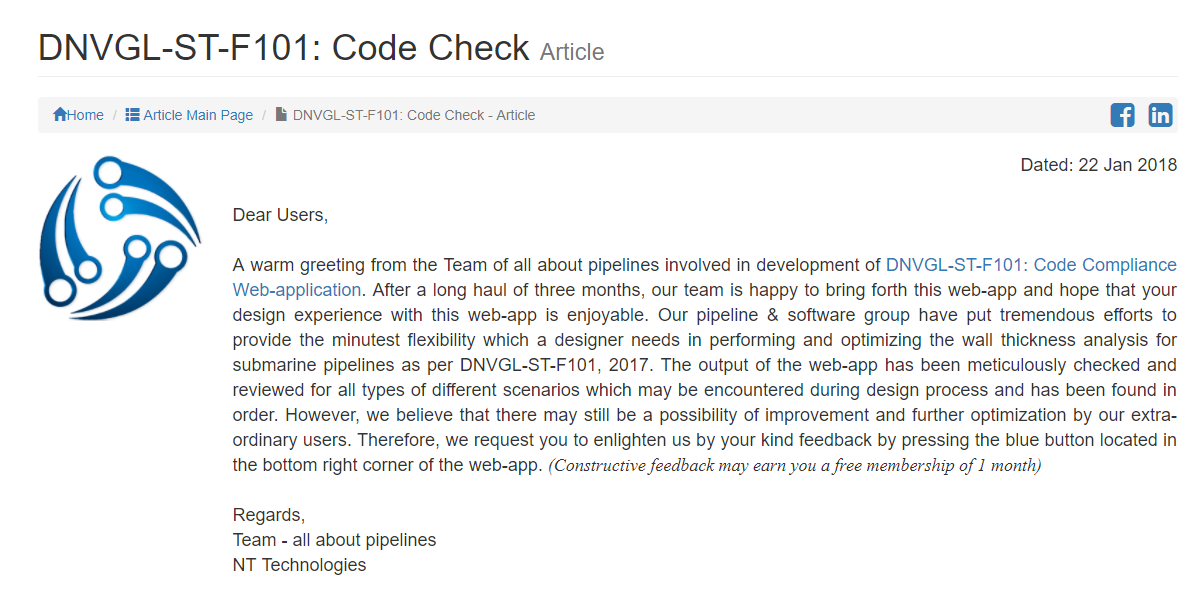The image size is (1204, 596).
Task: Click the Home house icon in breadcrumb
Action: [x=60, y=115]
